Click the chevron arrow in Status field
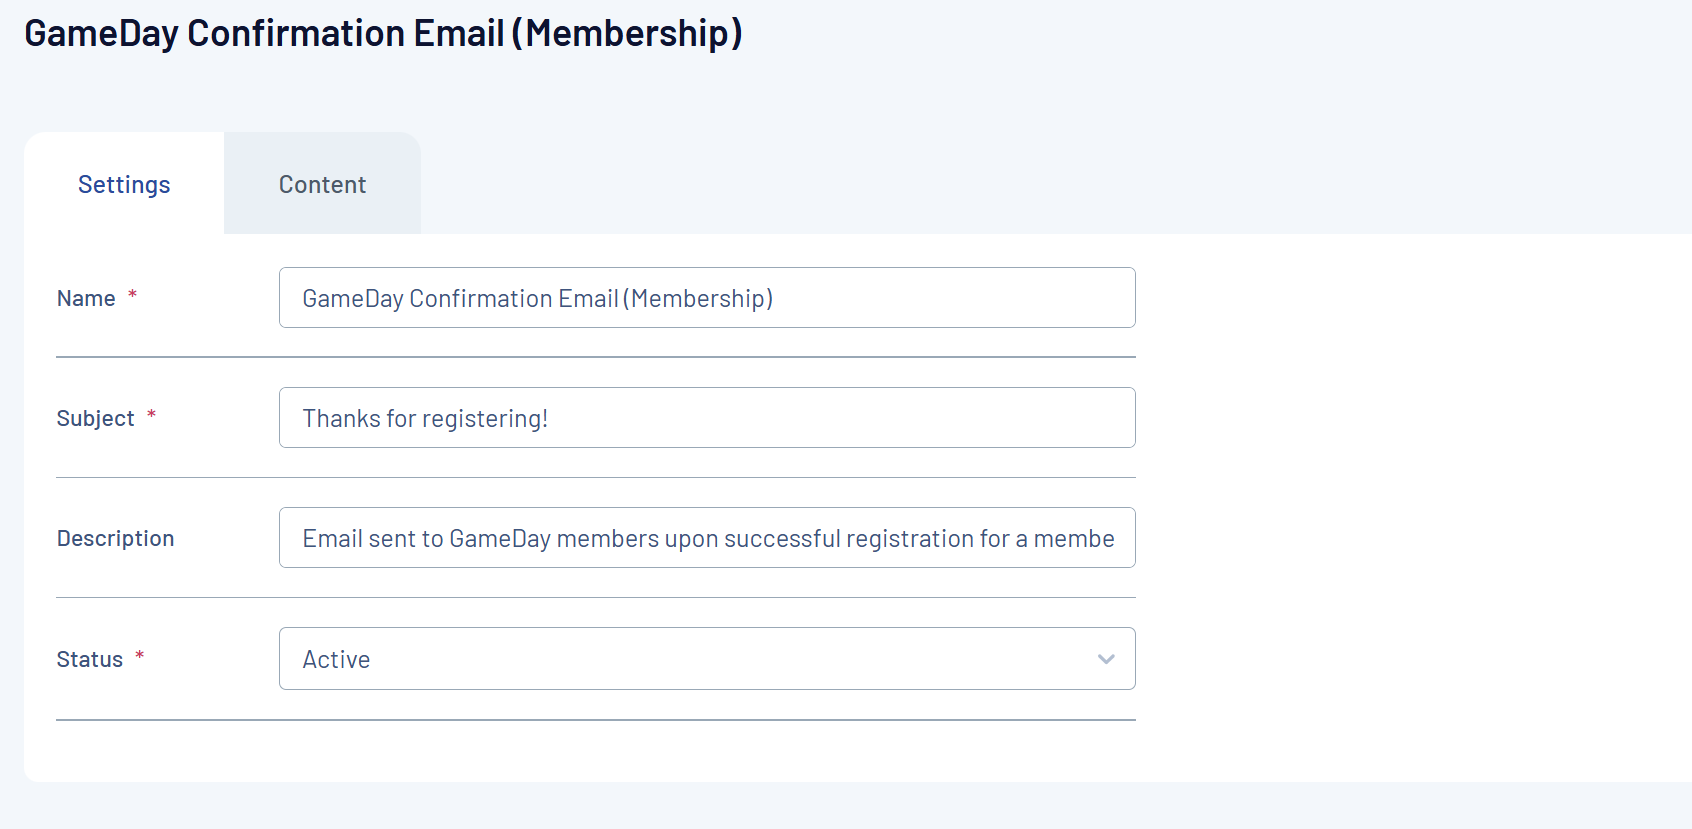1692x829 pixels. pos(1106,659)
